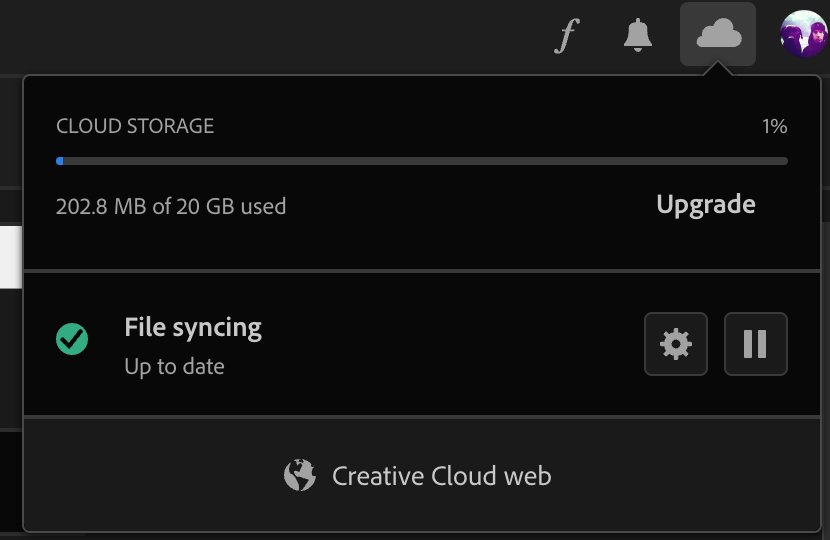Click the File syncing title

click(193, 328)
